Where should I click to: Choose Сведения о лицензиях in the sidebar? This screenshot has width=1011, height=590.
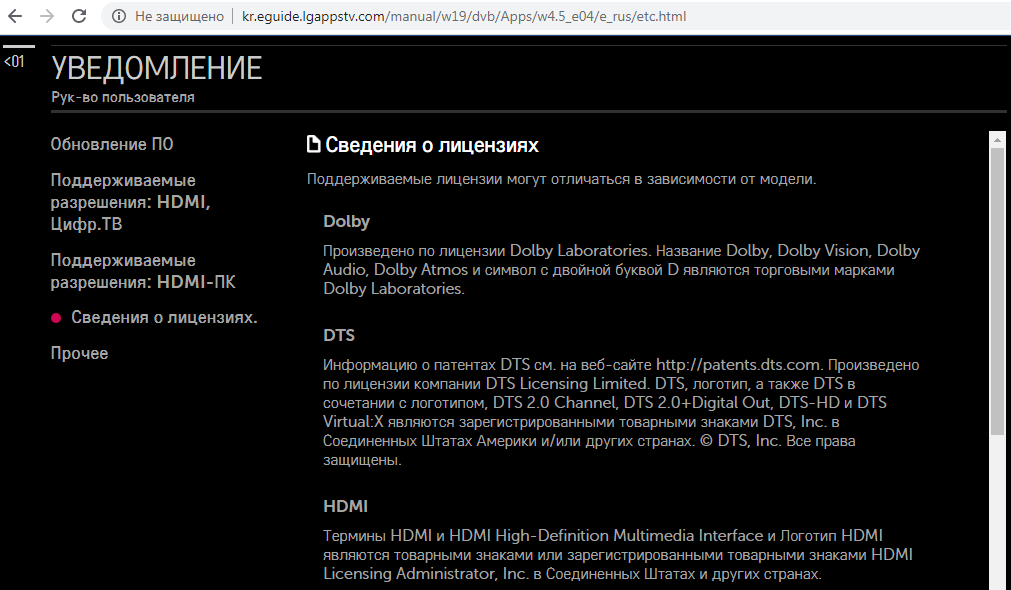[164, 318]
